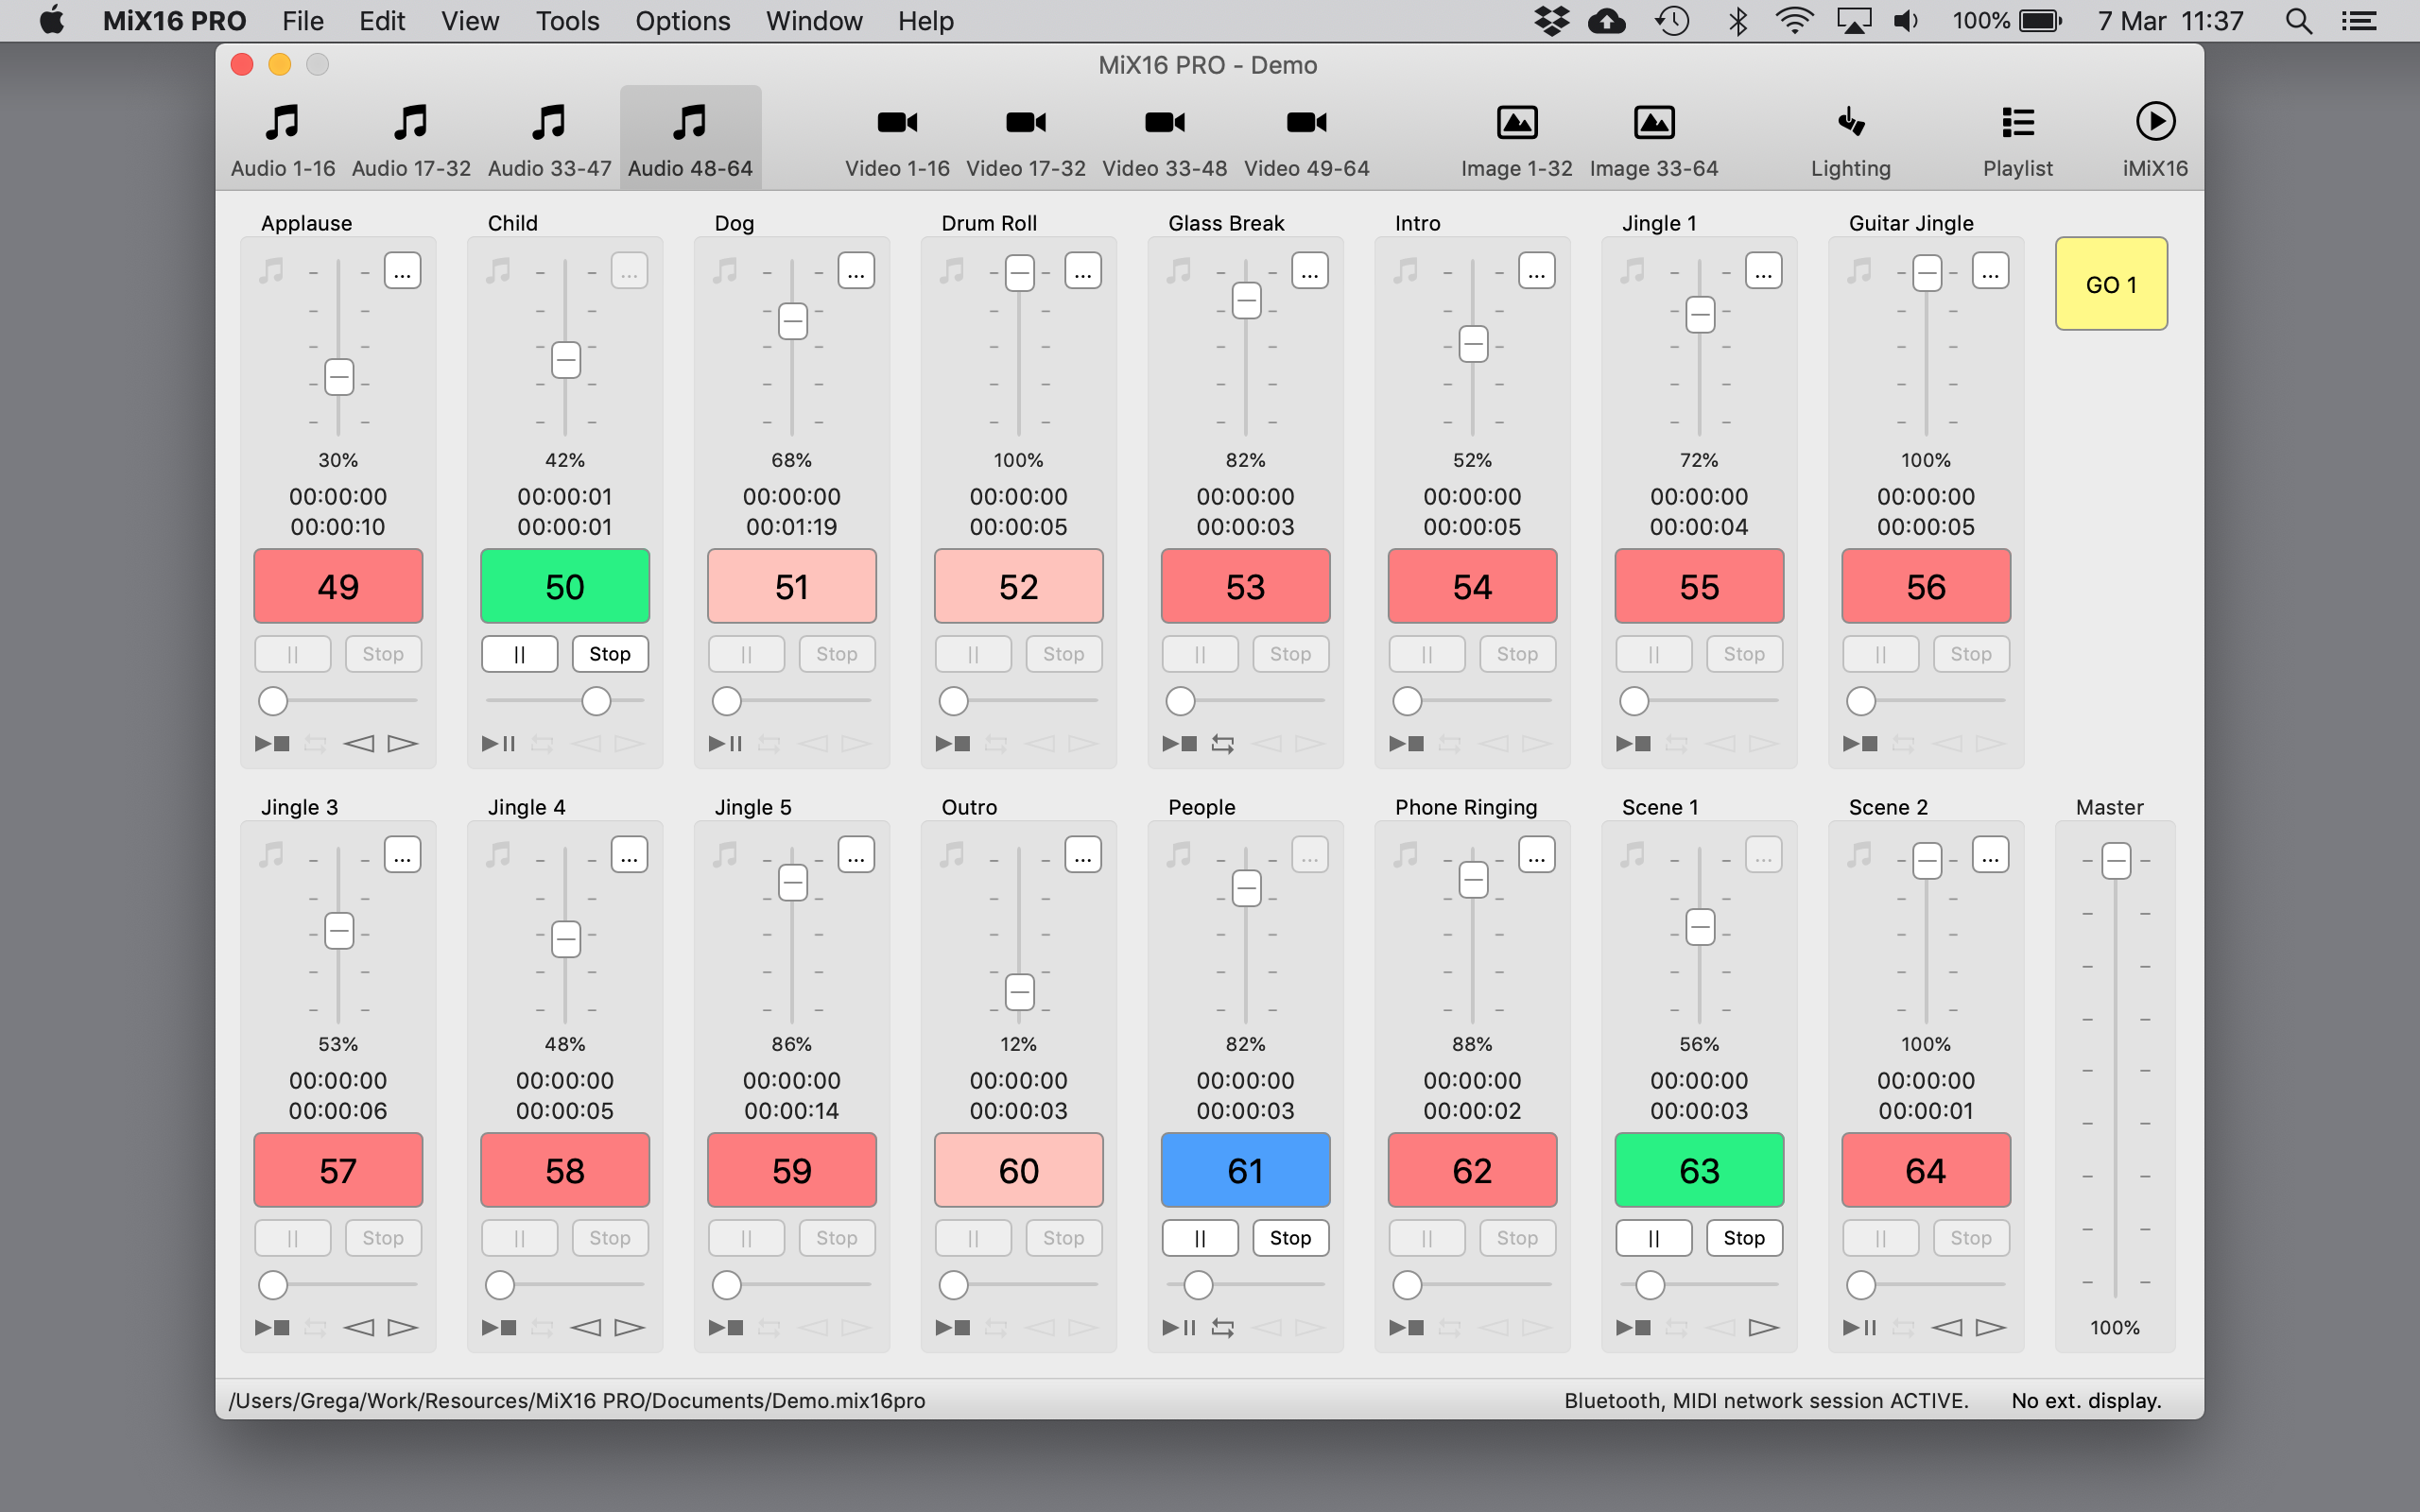The height and width of the screenshot is (1512, 2420).
Task: Click the music note icon on Applause
Action: click(272, 270)
